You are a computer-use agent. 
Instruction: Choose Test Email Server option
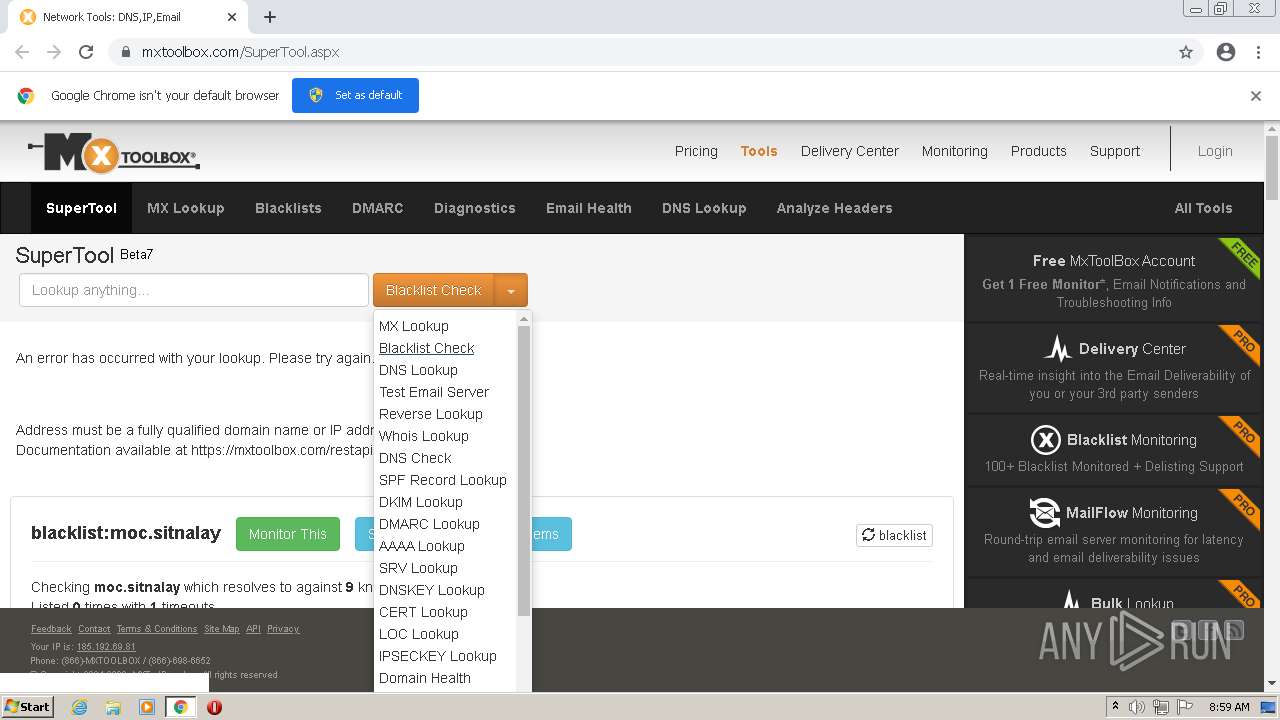[434, 392]
